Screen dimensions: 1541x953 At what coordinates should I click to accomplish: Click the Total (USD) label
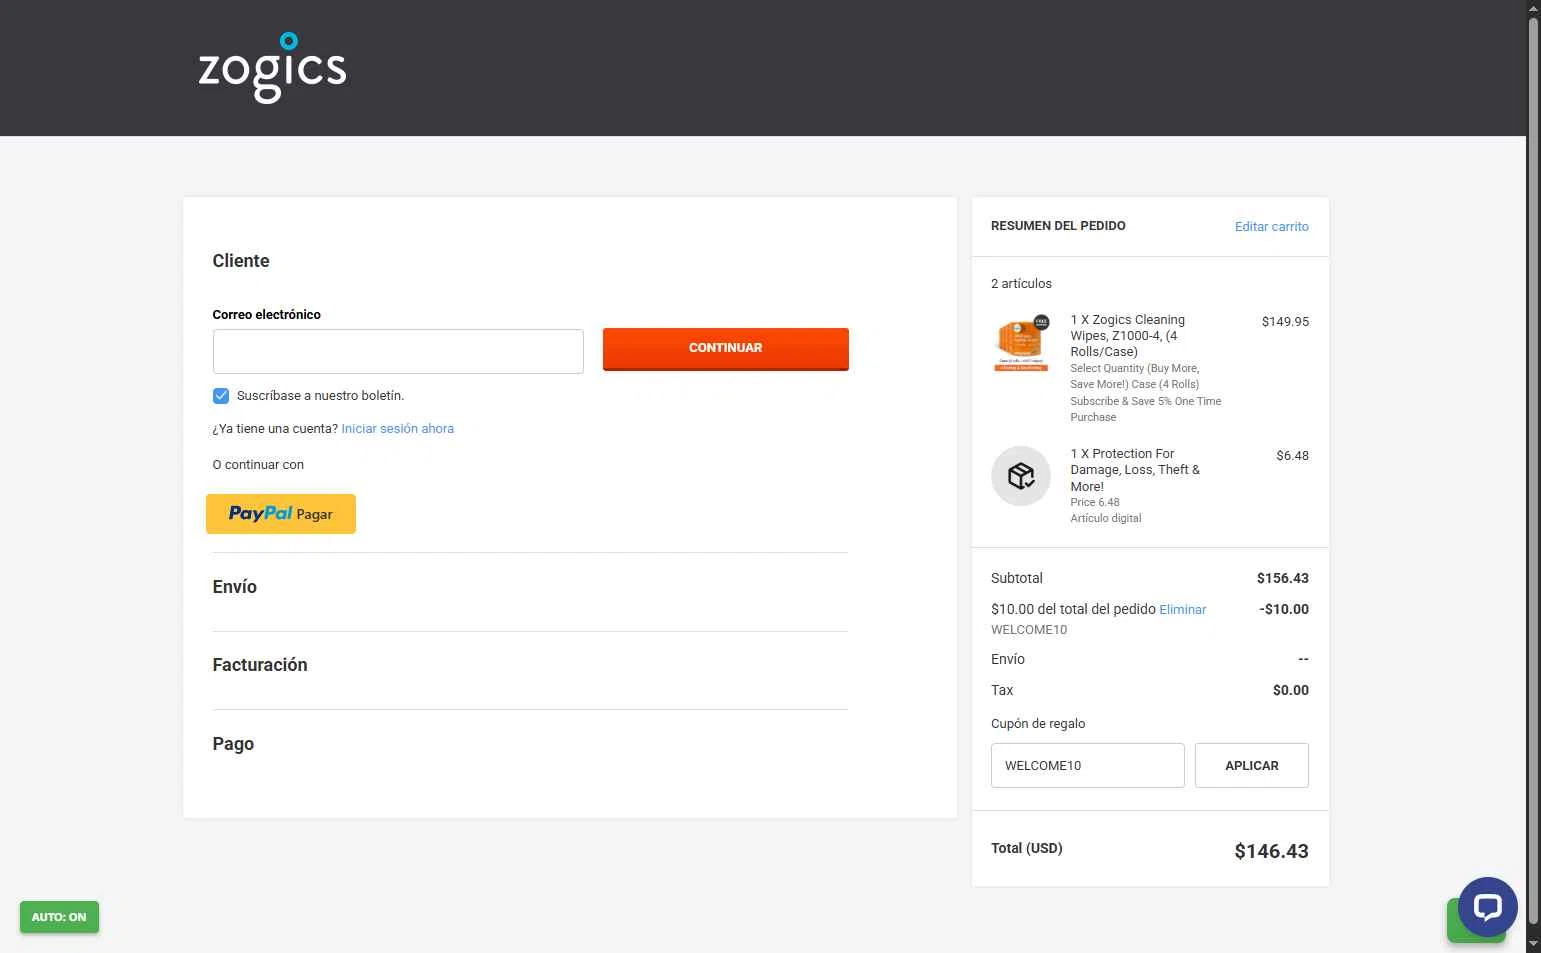pyautogui.click(x=1026, y=849)
